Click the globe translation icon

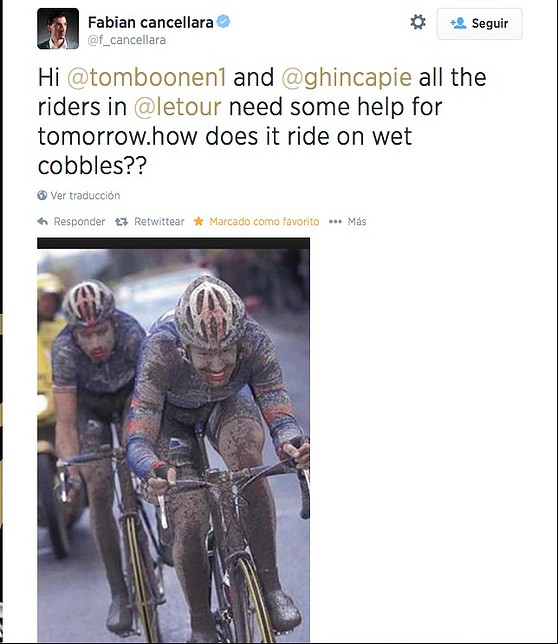42,196
